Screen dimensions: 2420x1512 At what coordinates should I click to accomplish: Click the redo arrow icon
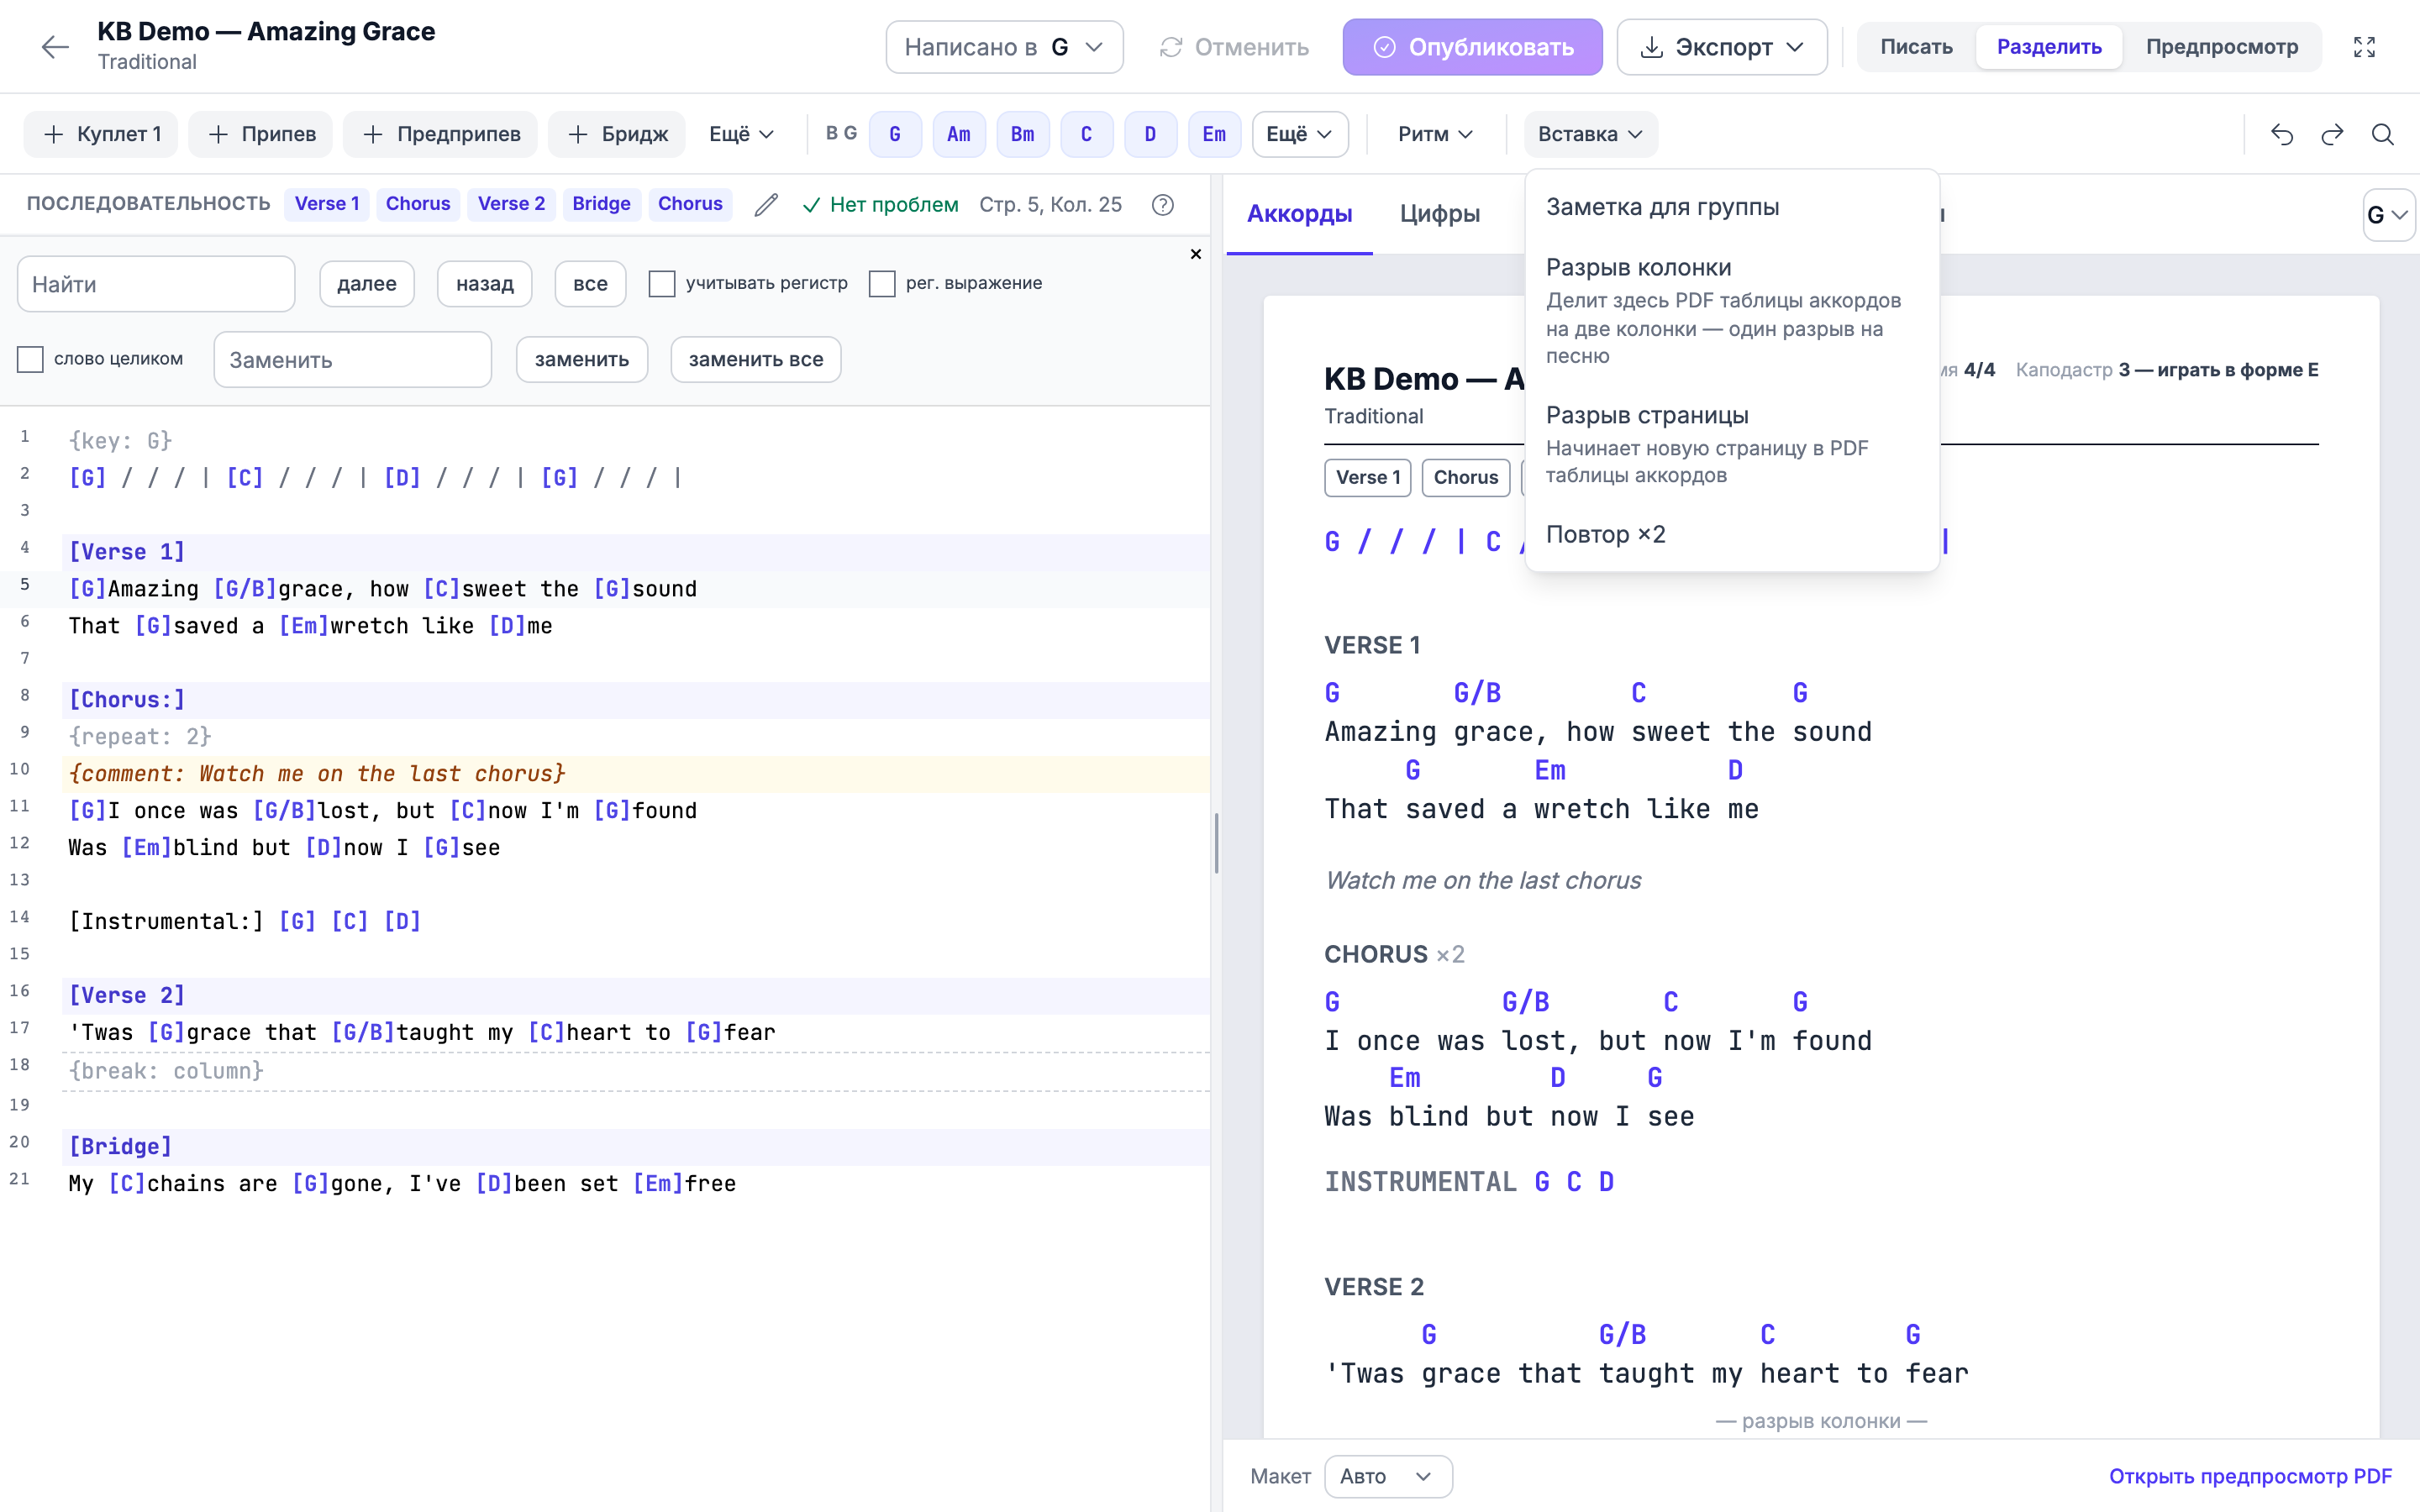(2332, 134)
